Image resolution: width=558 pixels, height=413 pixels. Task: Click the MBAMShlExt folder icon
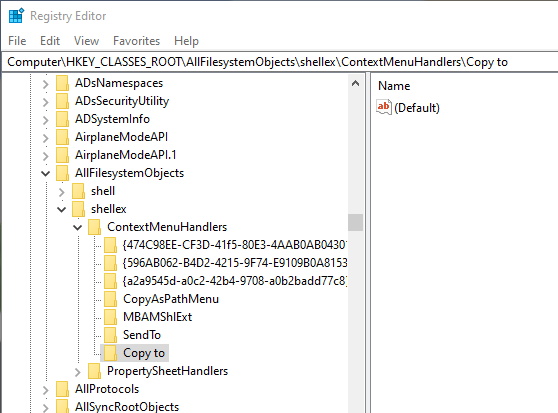point(110,317)
